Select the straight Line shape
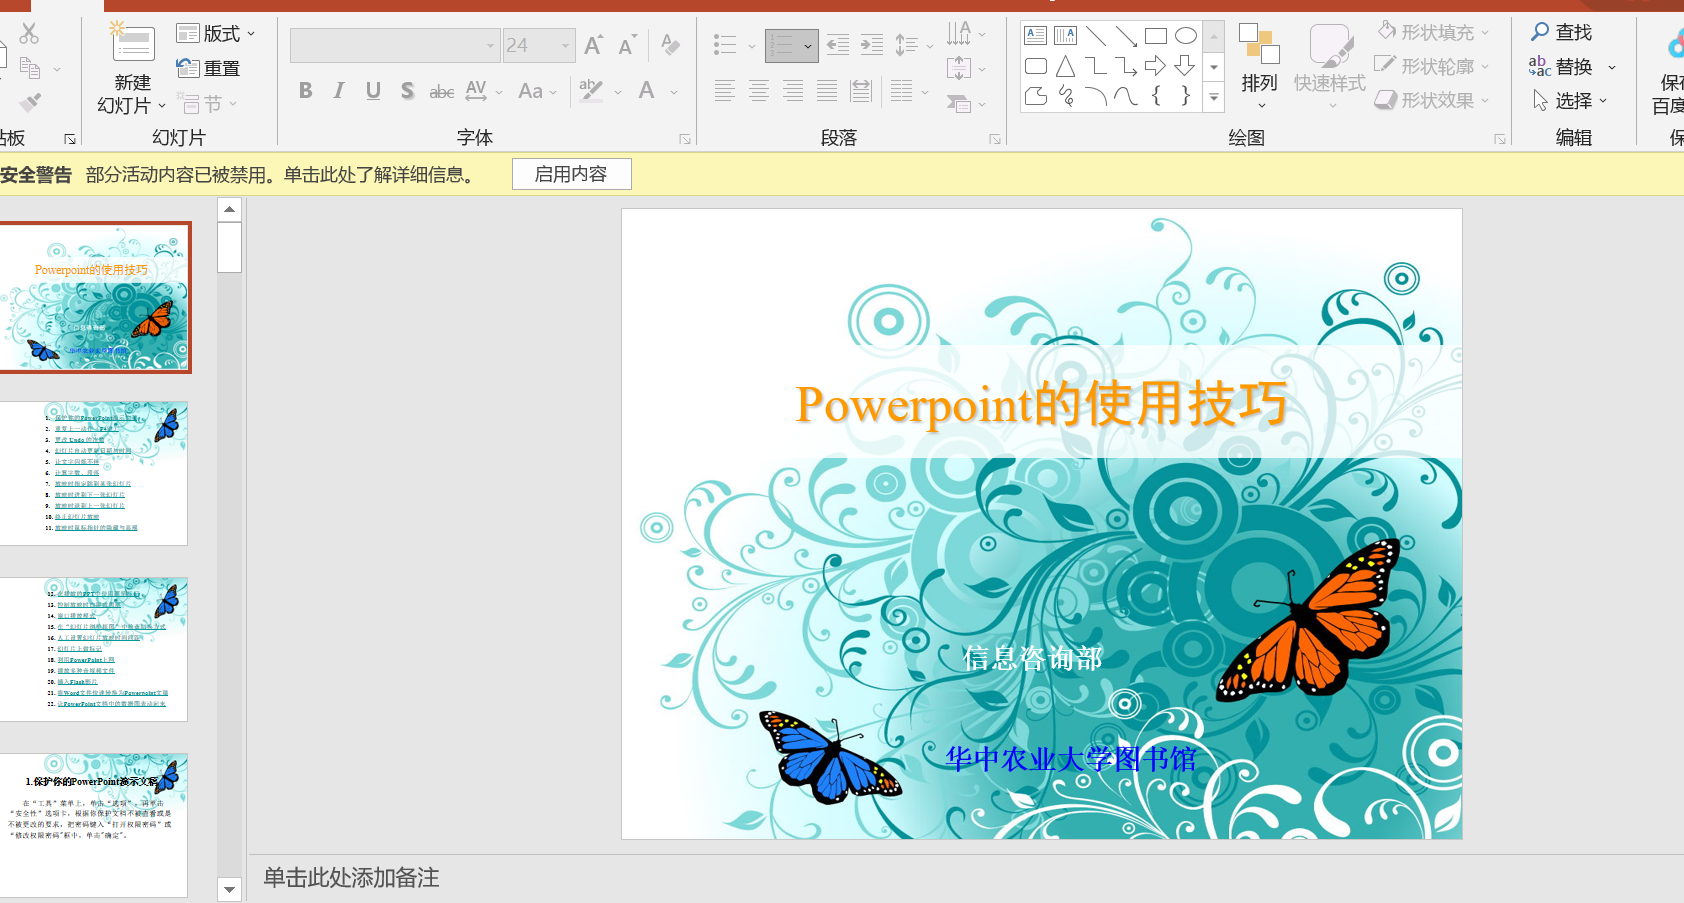 click(x=1096, y=36)
